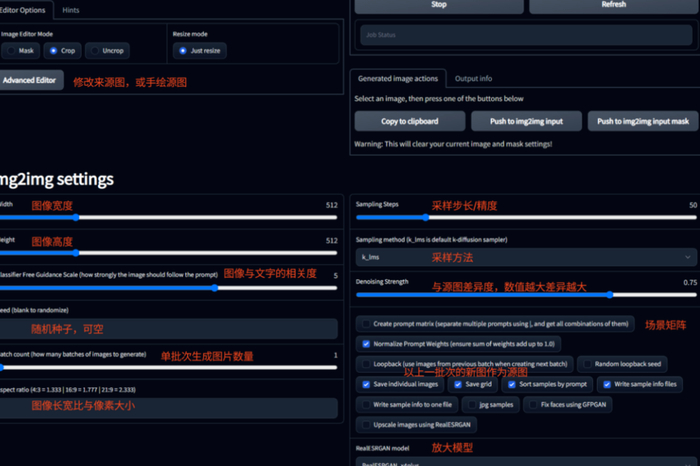This screenshot has height=466, width=700.
Task: Expand the RealESRGAN model dropdown
Action: coord(526,462)
